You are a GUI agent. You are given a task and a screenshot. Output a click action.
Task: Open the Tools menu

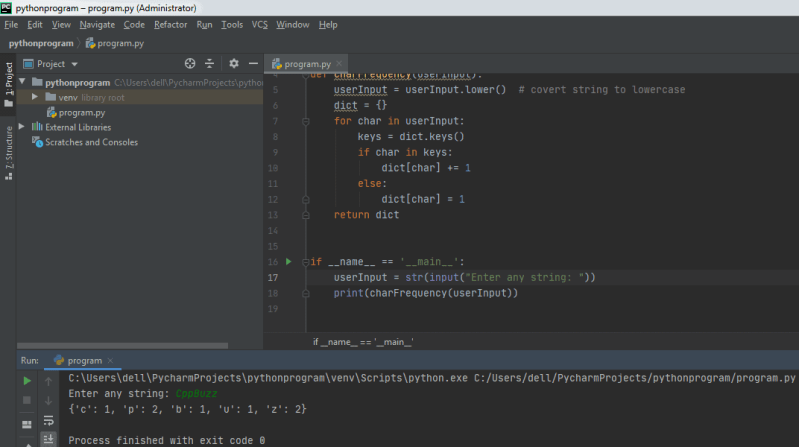[232, 24]
